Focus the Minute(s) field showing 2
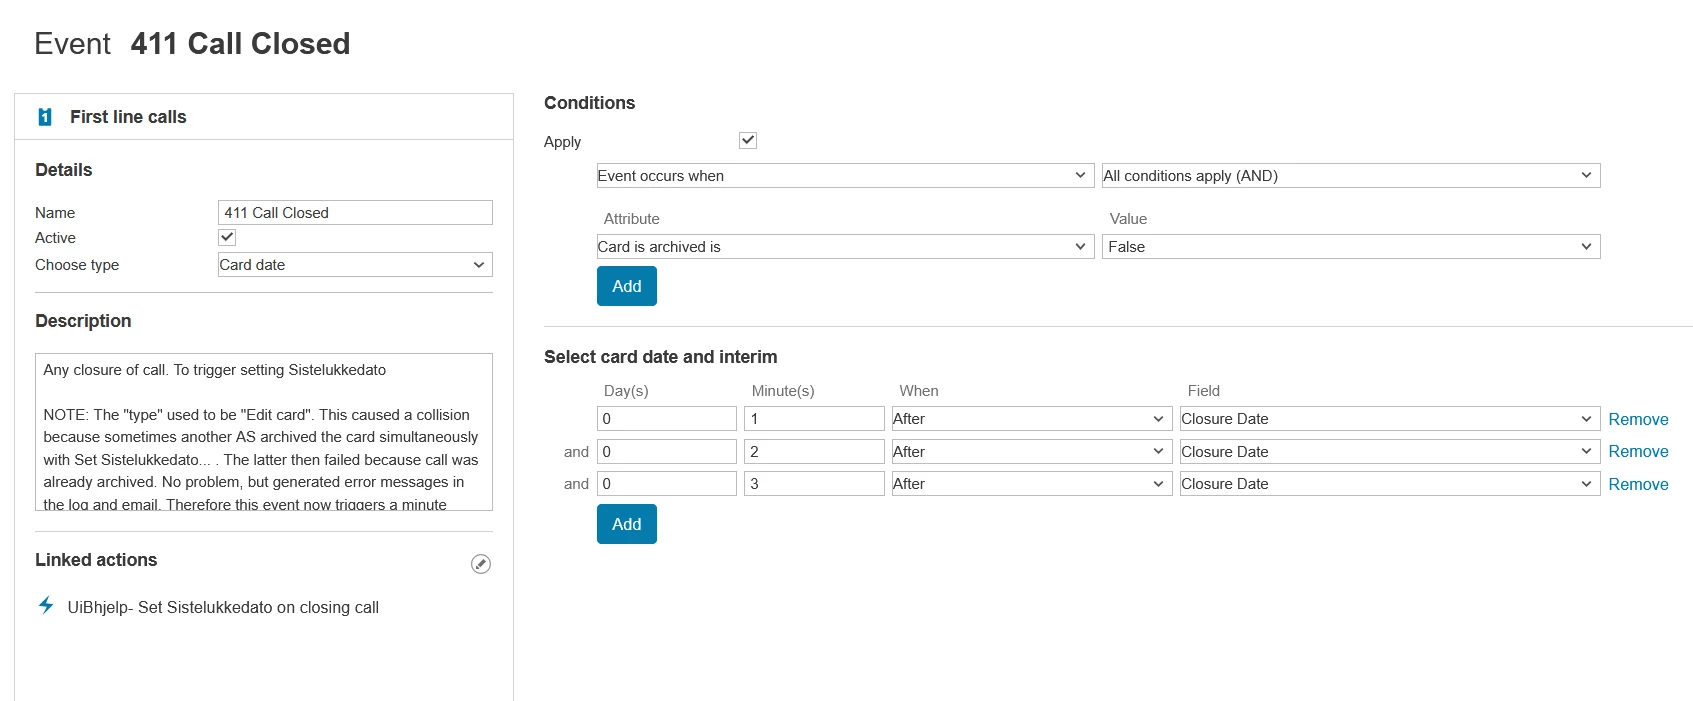The width and height of the screenshot is (1693, 701). coord(814,452)
